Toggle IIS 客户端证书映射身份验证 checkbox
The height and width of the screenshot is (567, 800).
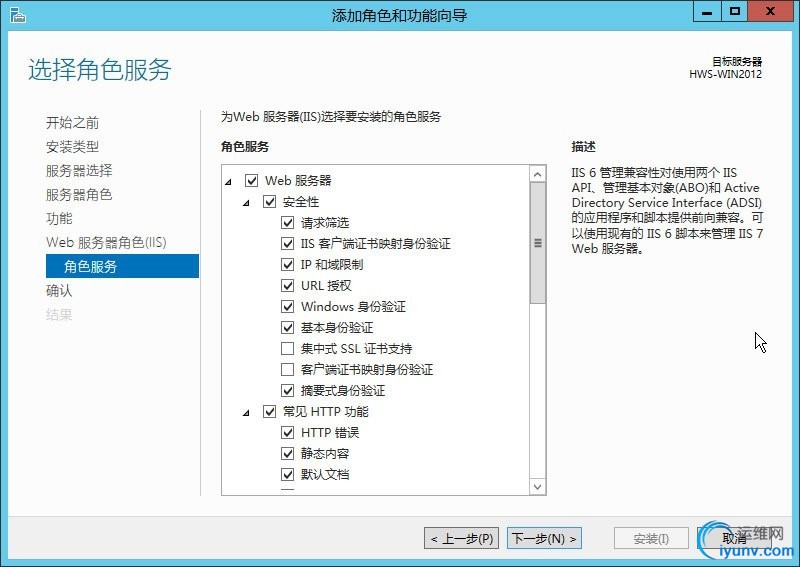click(x=288, y=243)
